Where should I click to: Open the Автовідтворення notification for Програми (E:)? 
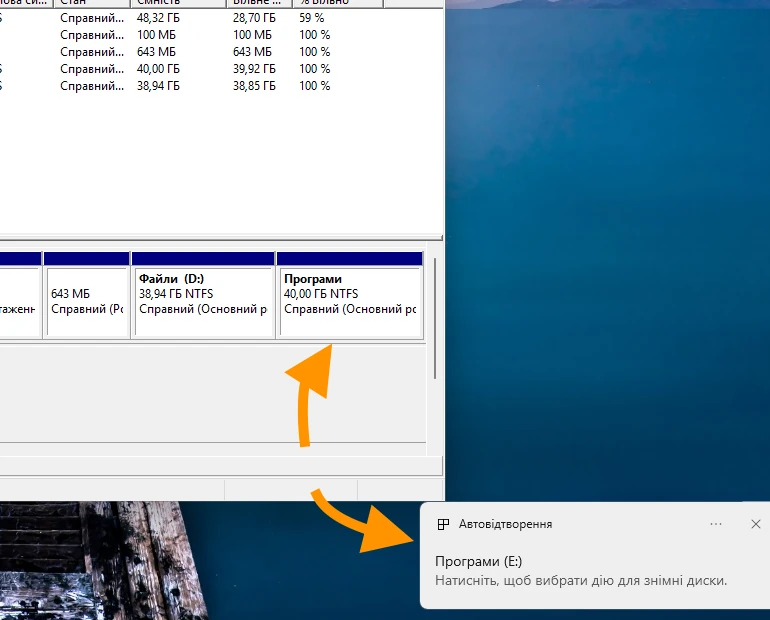(x=595, y=555)
